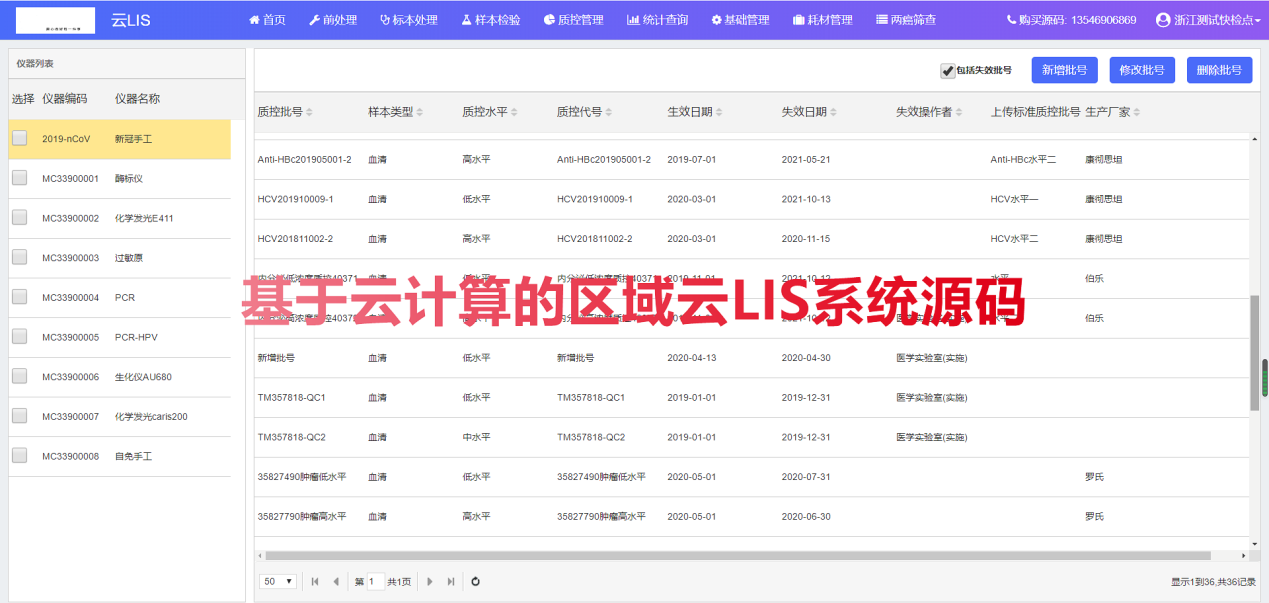Sort by 生效日期 column arrow
Screen dimensions: 1269x603
pos(720,112)
